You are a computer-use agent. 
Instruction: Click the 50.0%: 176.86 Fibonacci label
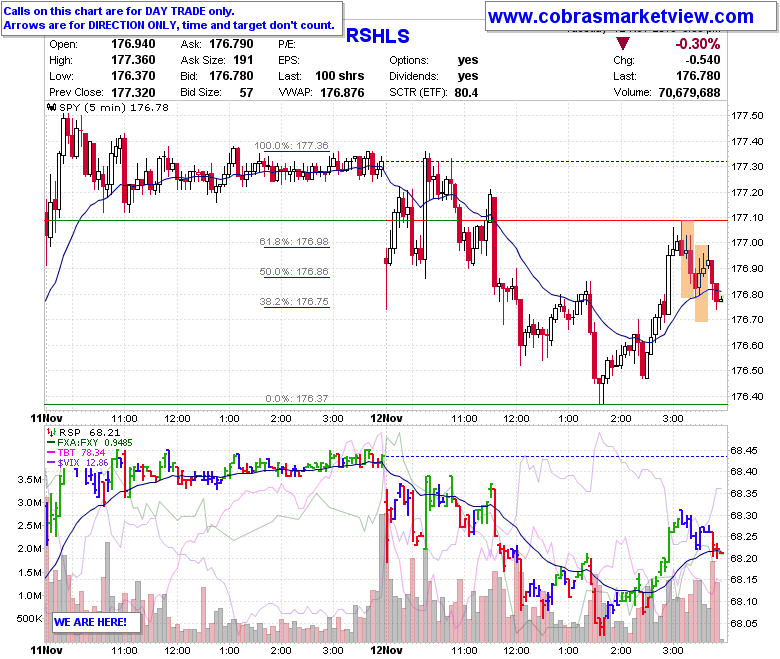click(x=294, y=271)
